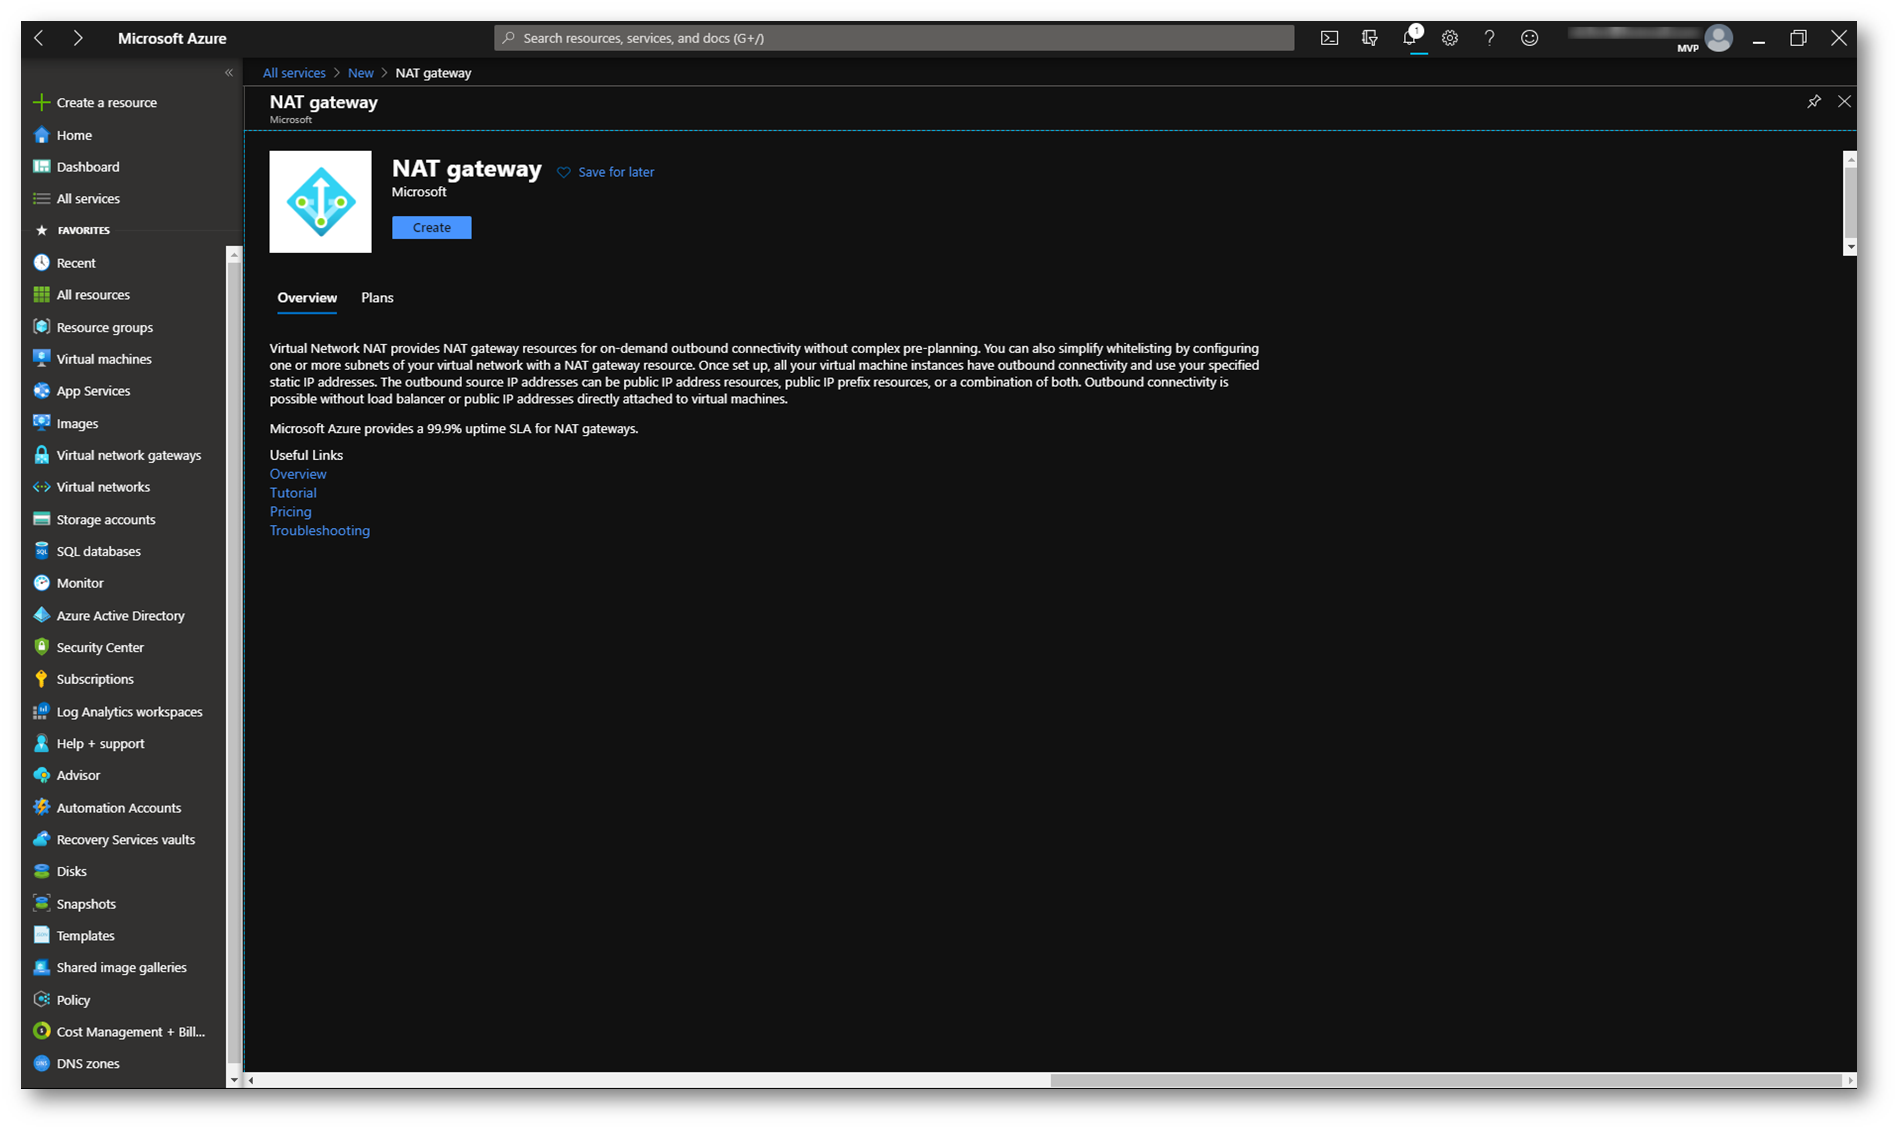Go back using the back arrow

pyautogui.click(x=39, y=38)
